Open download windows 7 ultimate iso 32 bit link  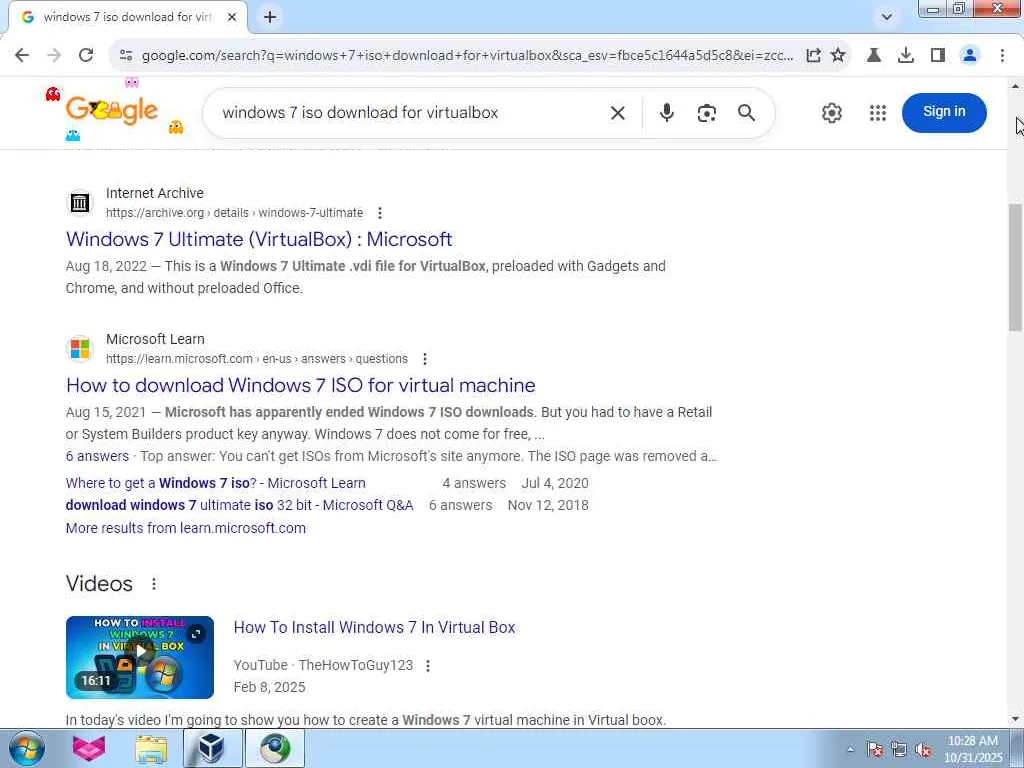click(x=240, y=505)
